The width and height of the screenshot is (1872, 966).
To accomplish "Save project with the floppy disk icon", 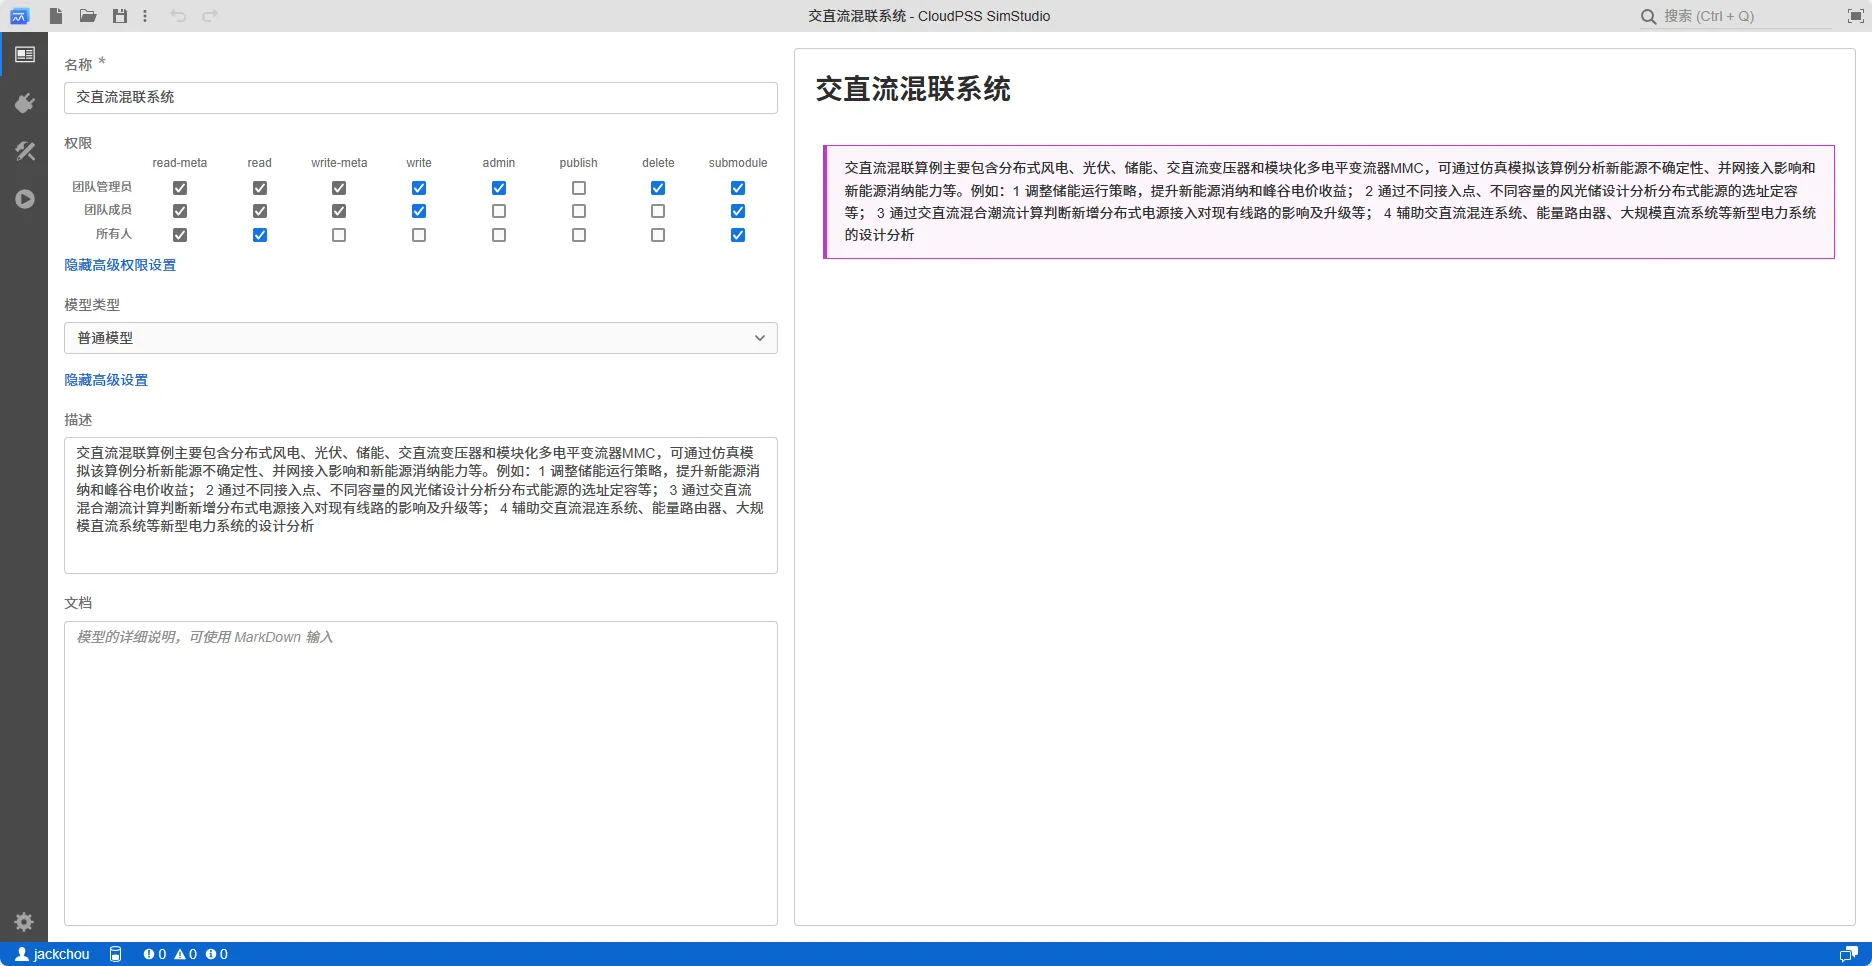I will tap(120, 16).
